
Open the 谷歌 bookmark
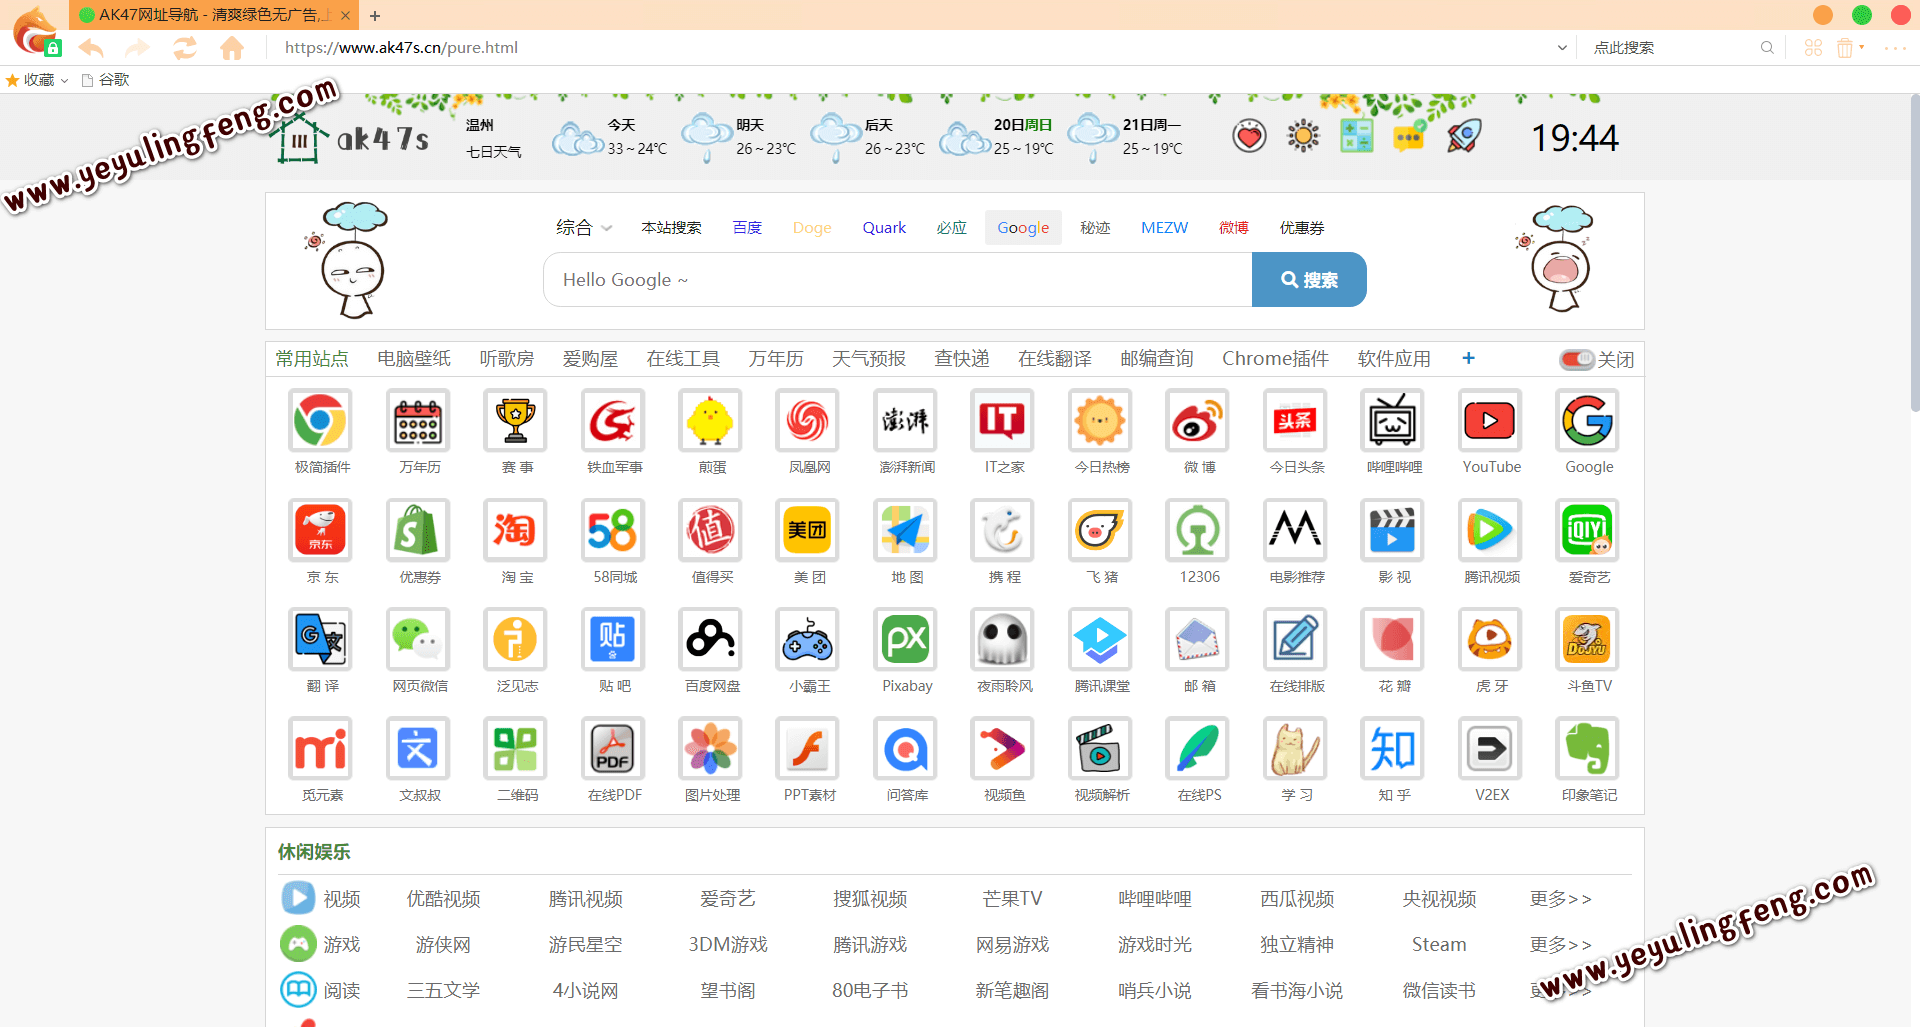[x=106, y=80]
